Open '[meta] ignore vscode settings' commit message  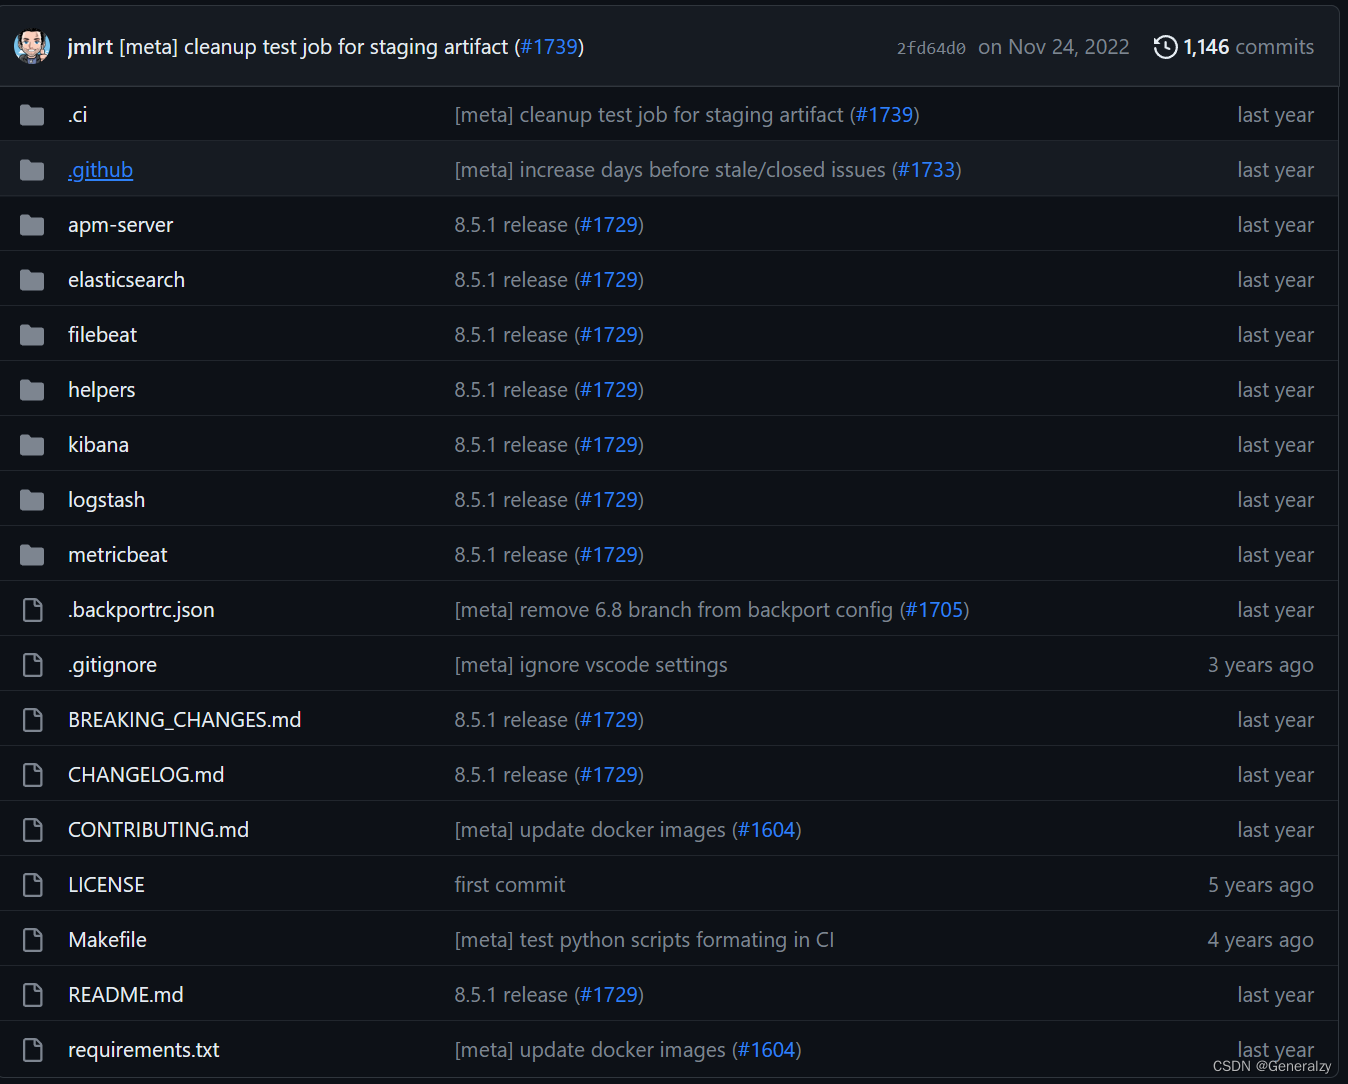[x=591, y=665]
